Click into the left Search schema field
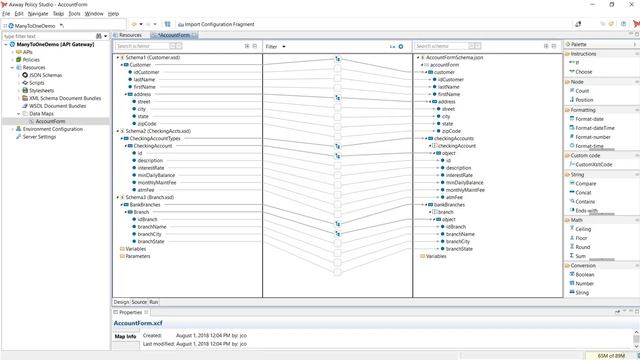 click(143, 46)
